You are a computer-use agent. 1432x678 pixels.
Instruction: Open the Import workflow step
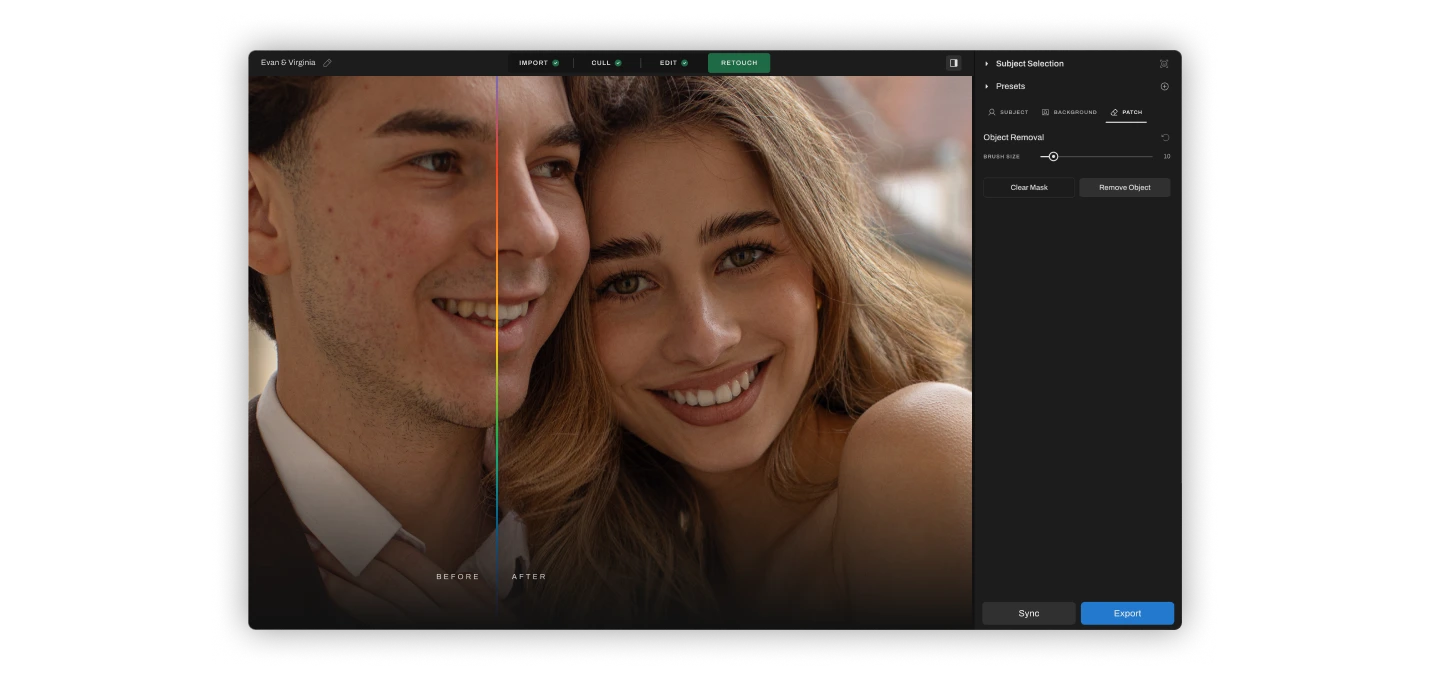coord(533,63)
